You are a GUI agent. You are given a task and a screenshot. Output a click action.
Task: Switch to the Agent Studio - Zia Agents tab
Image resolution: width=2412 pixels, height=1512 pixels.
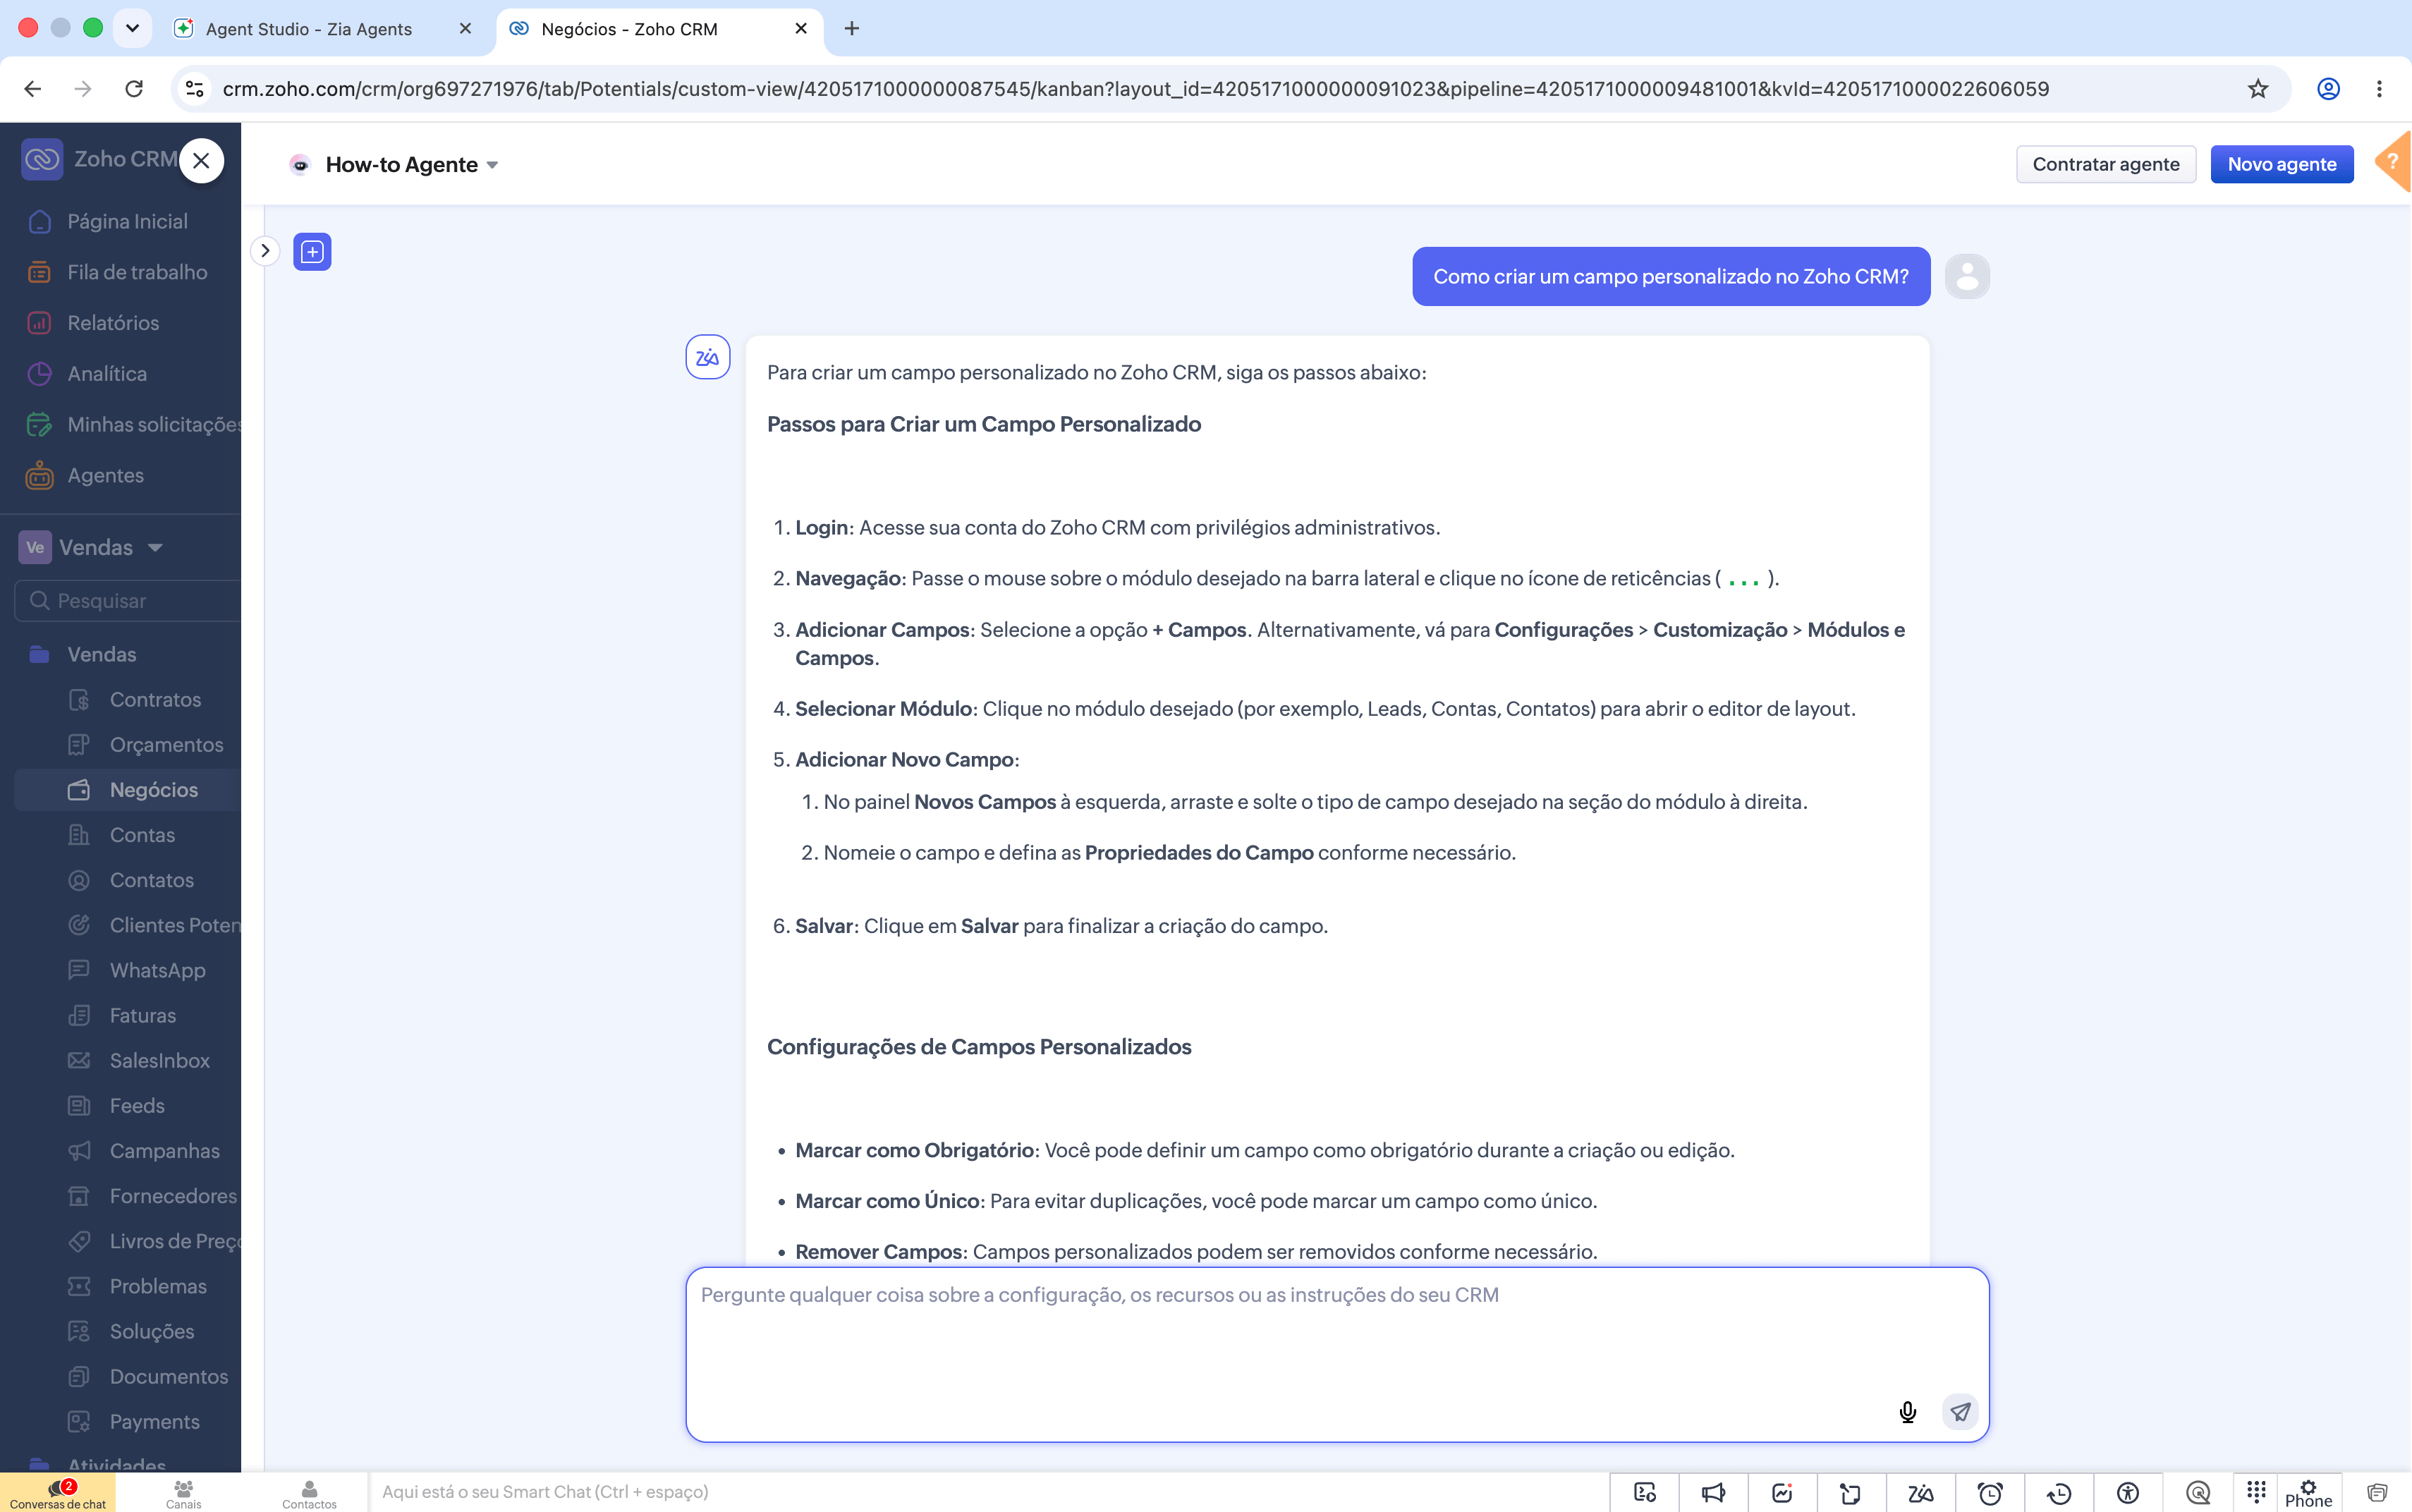click(308, 29)
